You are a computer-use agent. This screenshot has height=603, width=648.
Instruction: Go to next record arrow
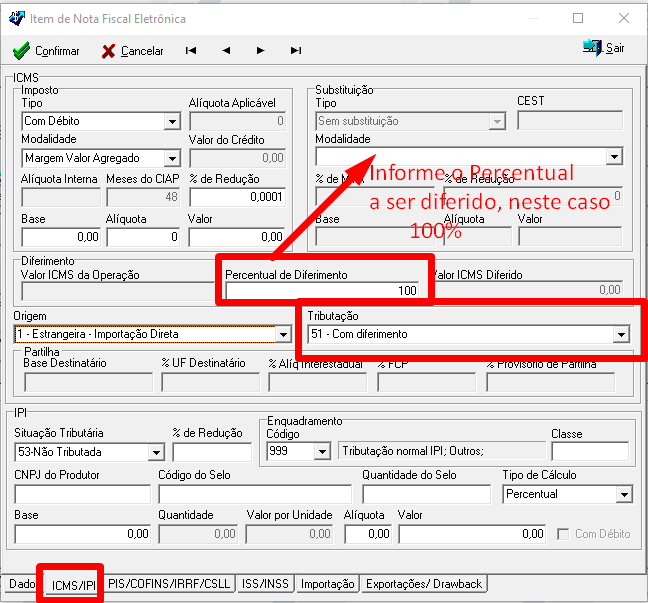260,51
